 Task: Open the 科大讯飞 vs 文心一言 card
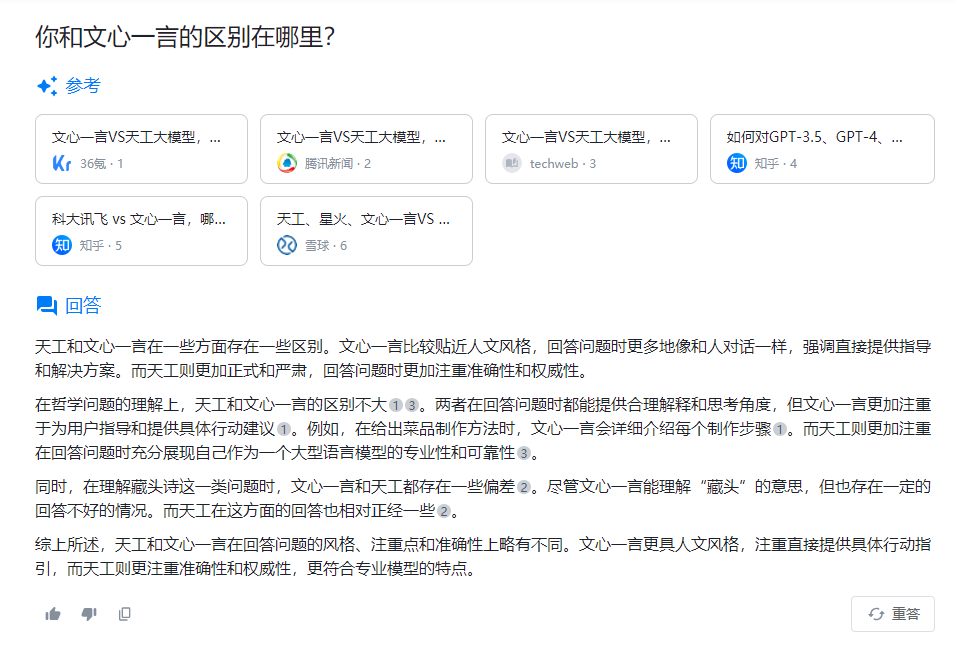click(141, 231)
